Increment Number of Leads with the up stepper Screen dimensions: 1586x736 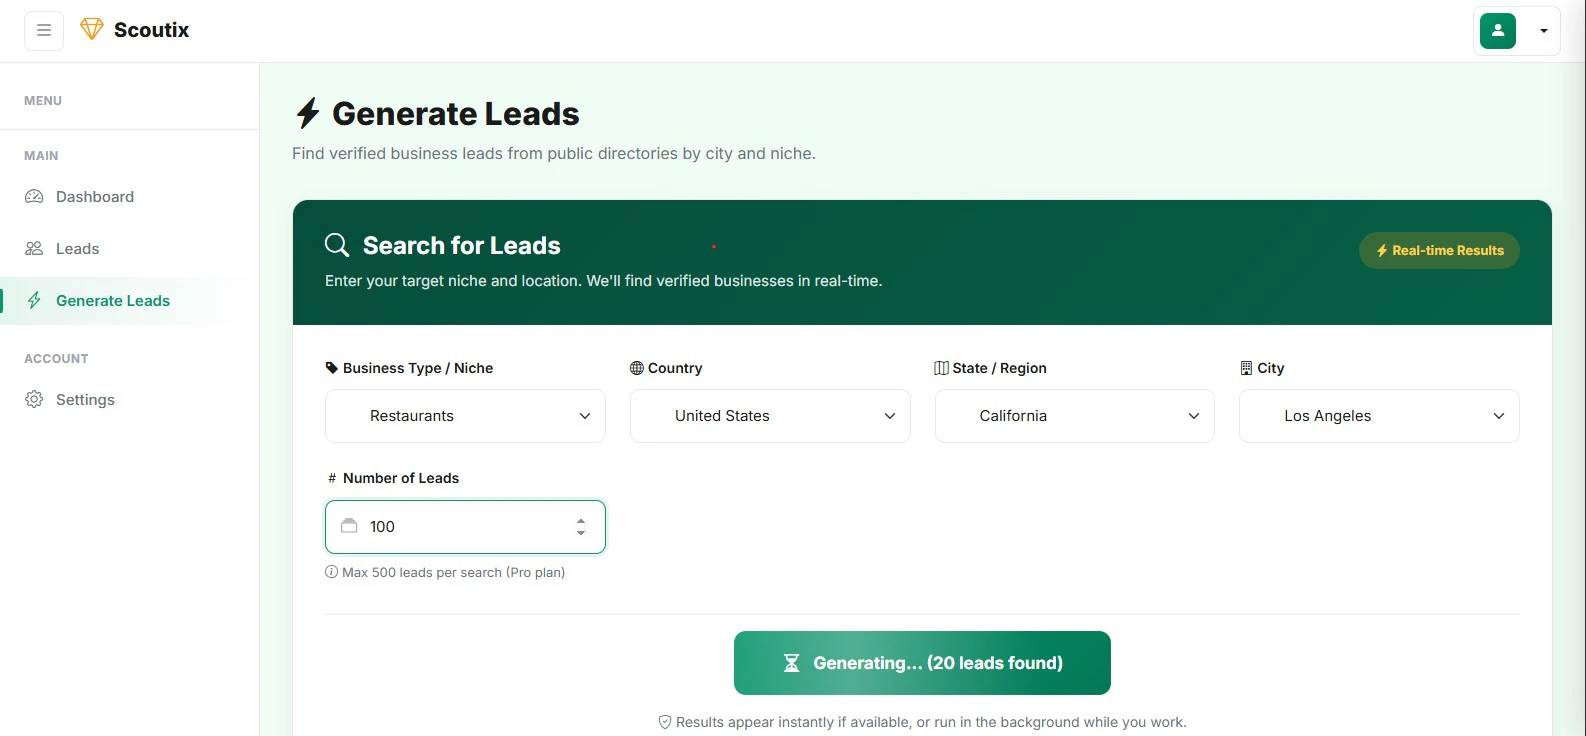(581, 520)
